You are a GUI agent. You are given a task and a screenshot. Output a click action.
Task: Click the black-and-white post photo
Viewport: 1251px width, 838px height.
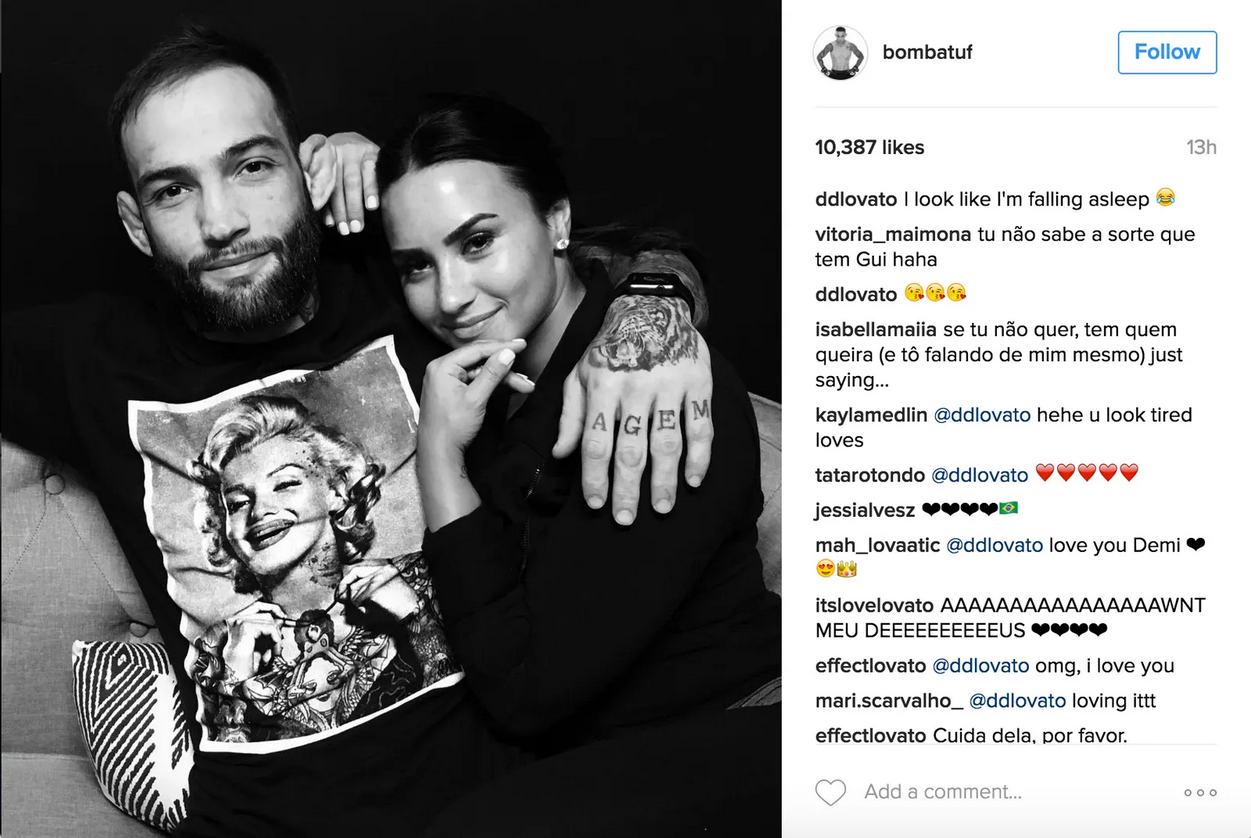click(x=391, y=419)
